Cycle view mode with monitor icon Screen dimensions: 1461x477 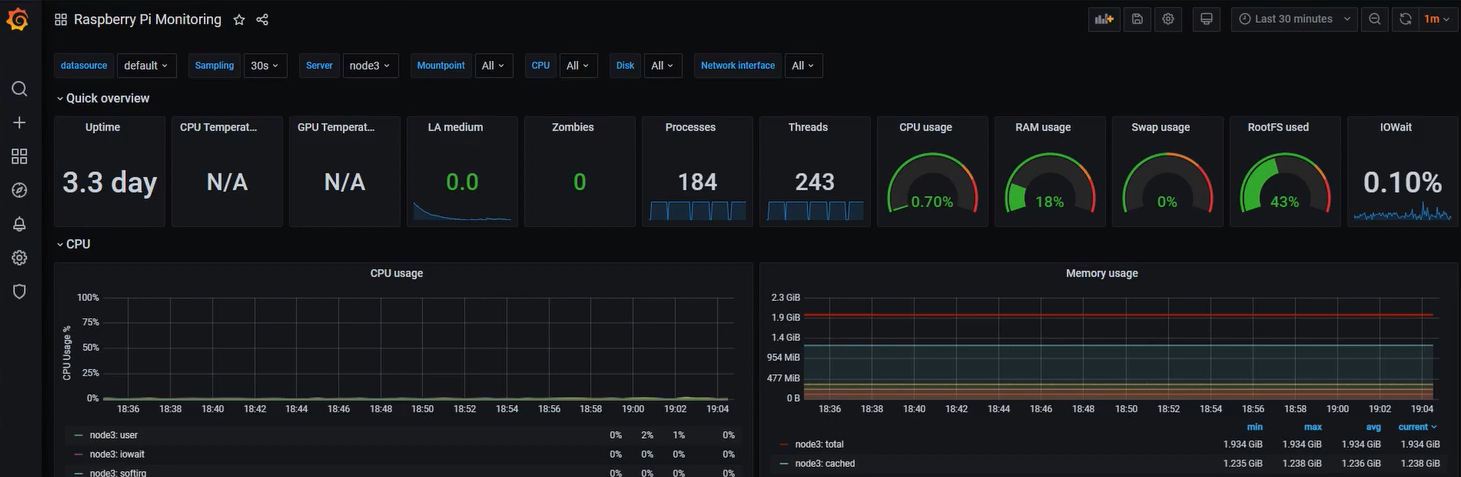[x=1206, y=19]
